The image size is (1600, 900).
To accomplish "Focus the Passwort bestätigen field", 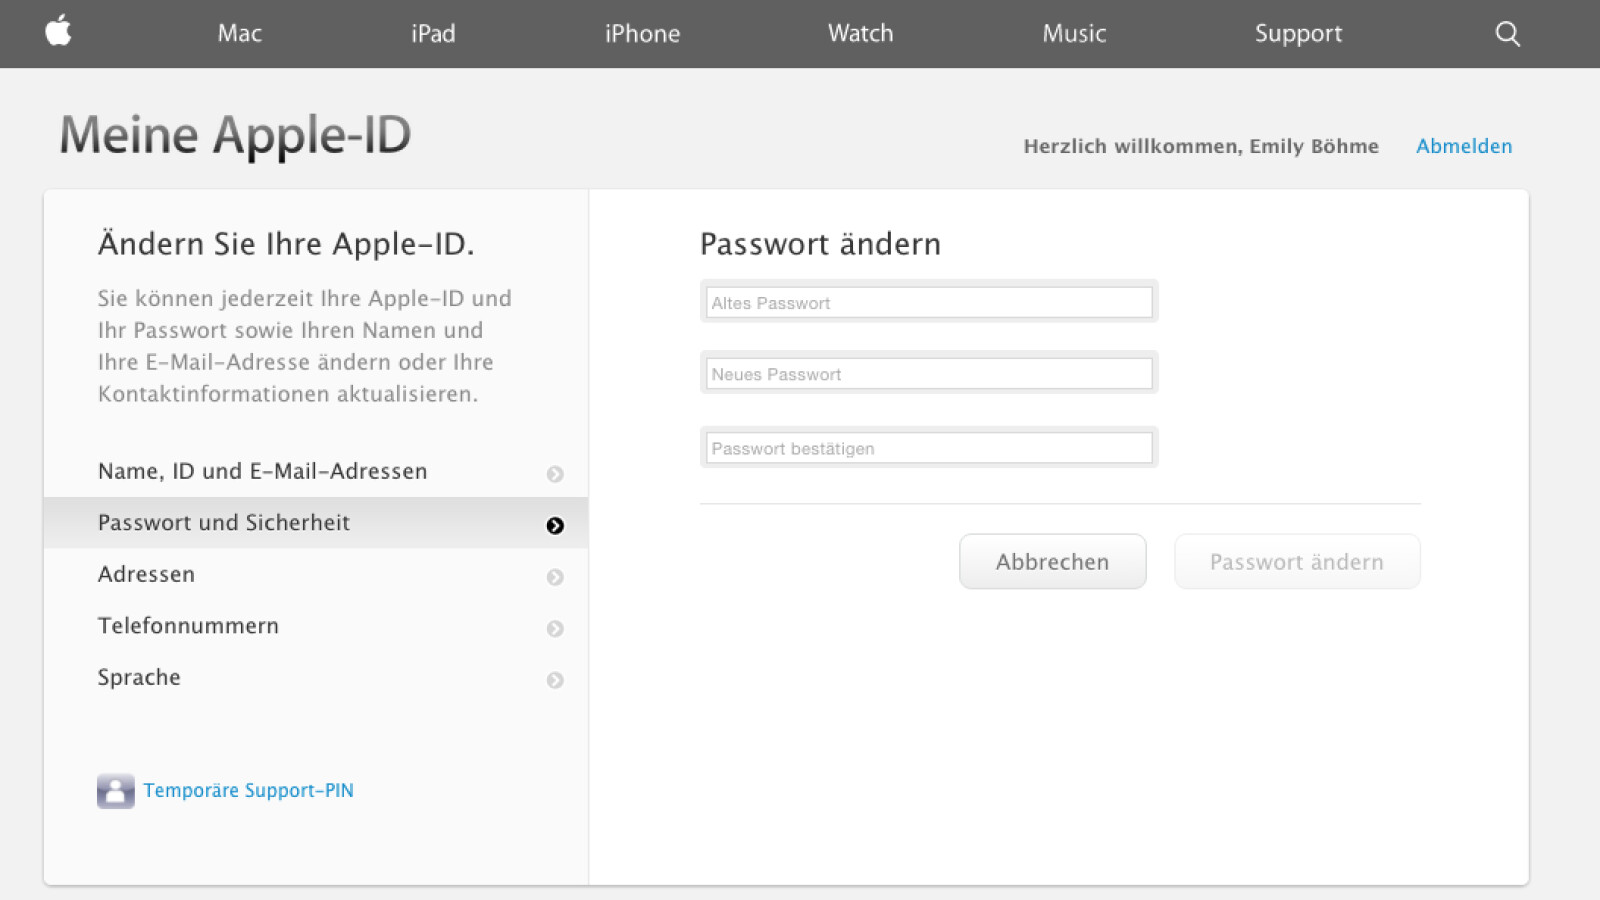I will click(929, 448).
